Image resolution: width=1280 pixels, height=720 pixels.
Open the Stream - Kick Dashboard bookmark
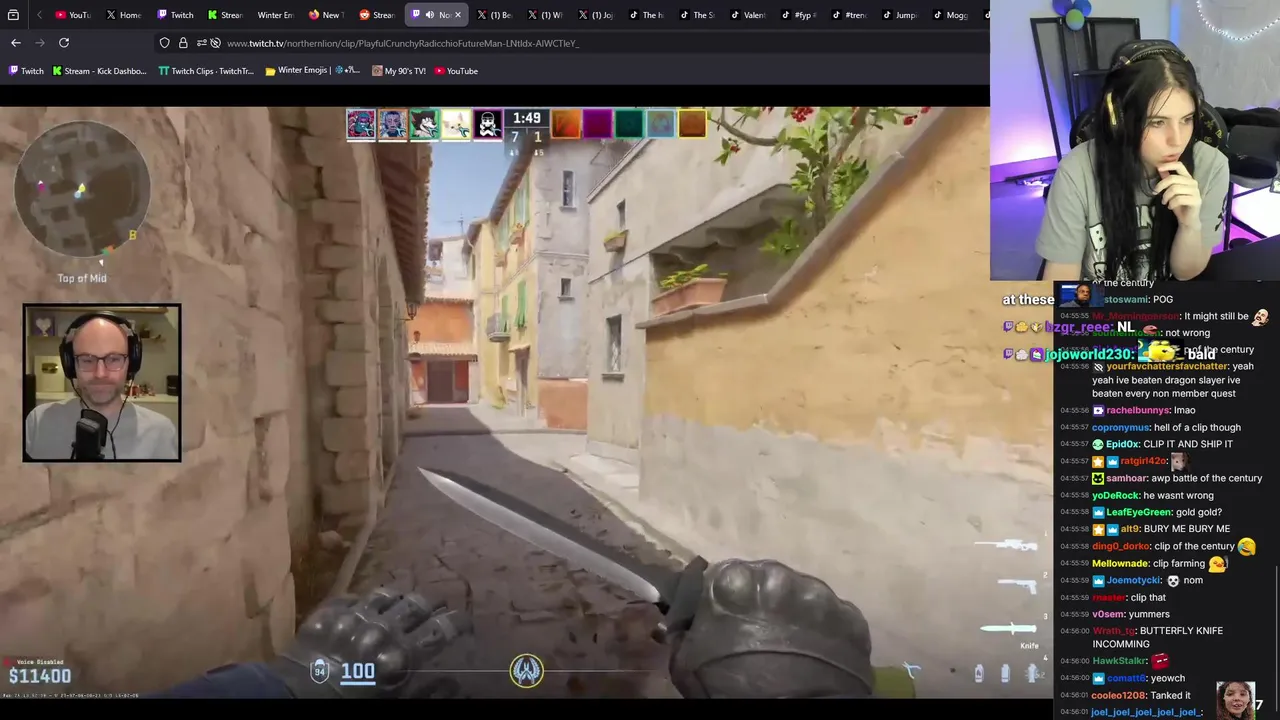(x=99, y=71)
